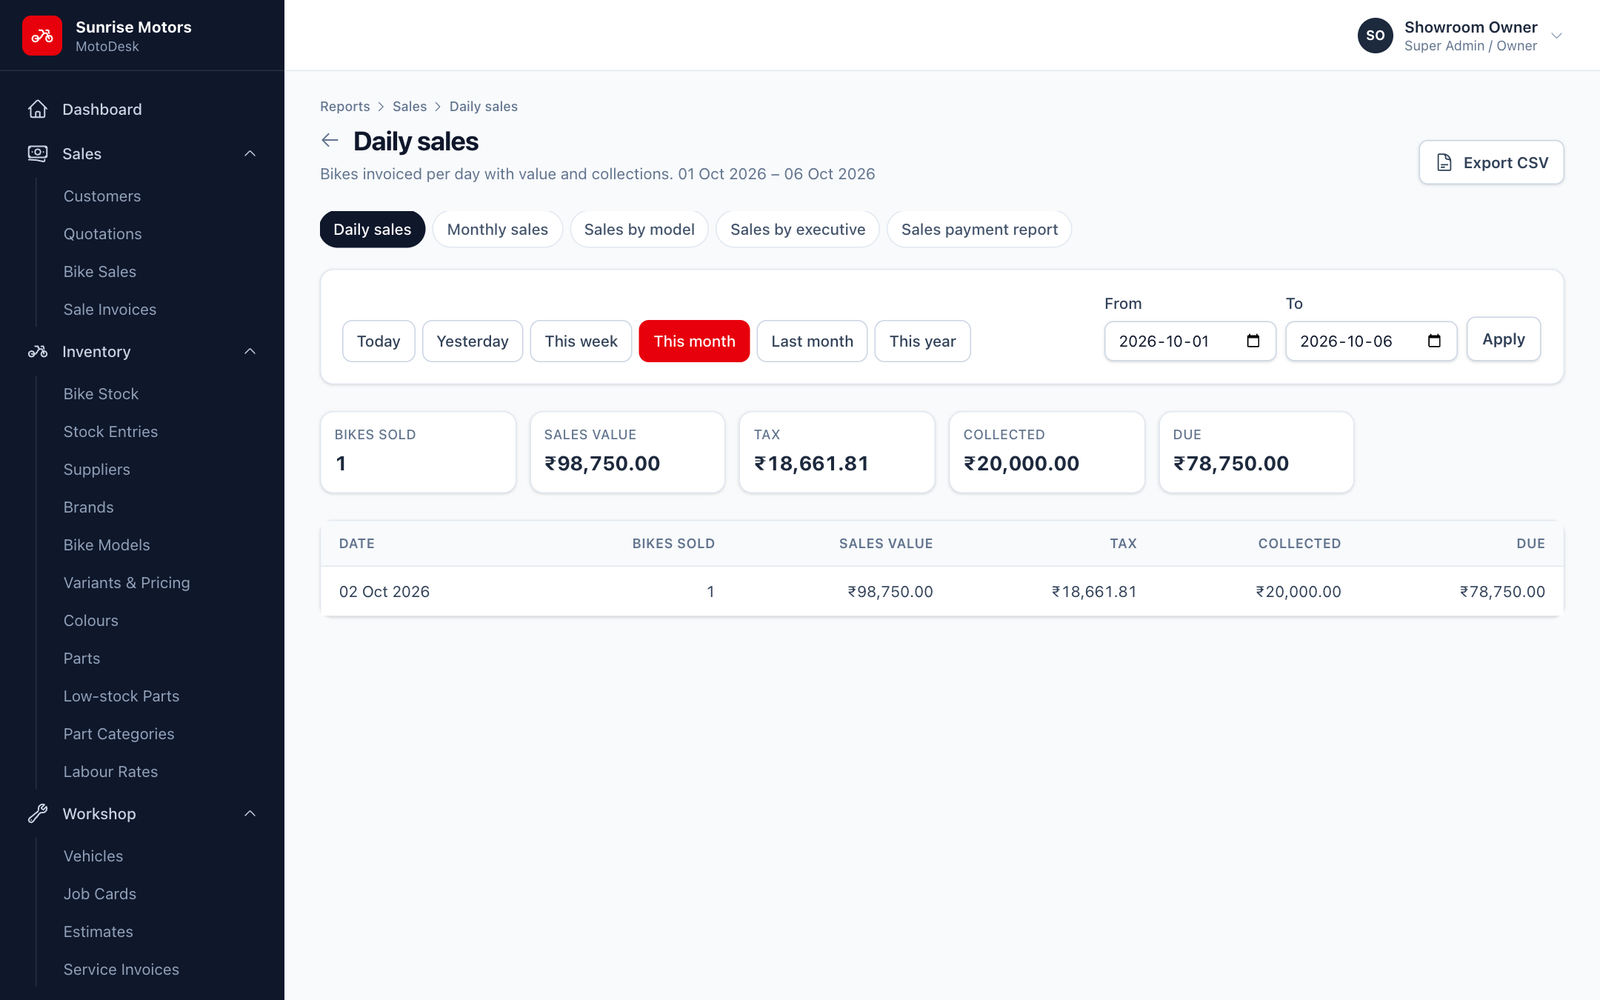Open Bike Sales in the sidebar
Viewport: 1600px width, 1000px height.
click(x=100, y=272)
